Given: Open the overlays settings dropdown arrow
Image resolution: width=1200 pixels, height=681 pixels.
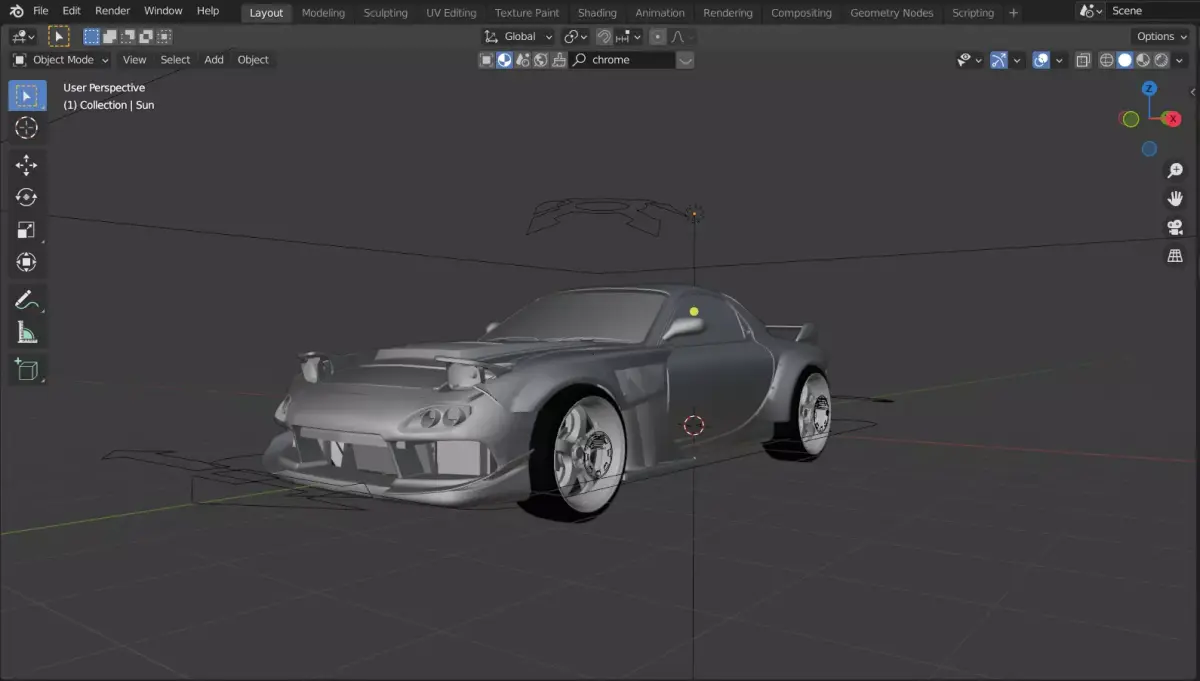Looking at the screenshot, I should [1059, 60].
